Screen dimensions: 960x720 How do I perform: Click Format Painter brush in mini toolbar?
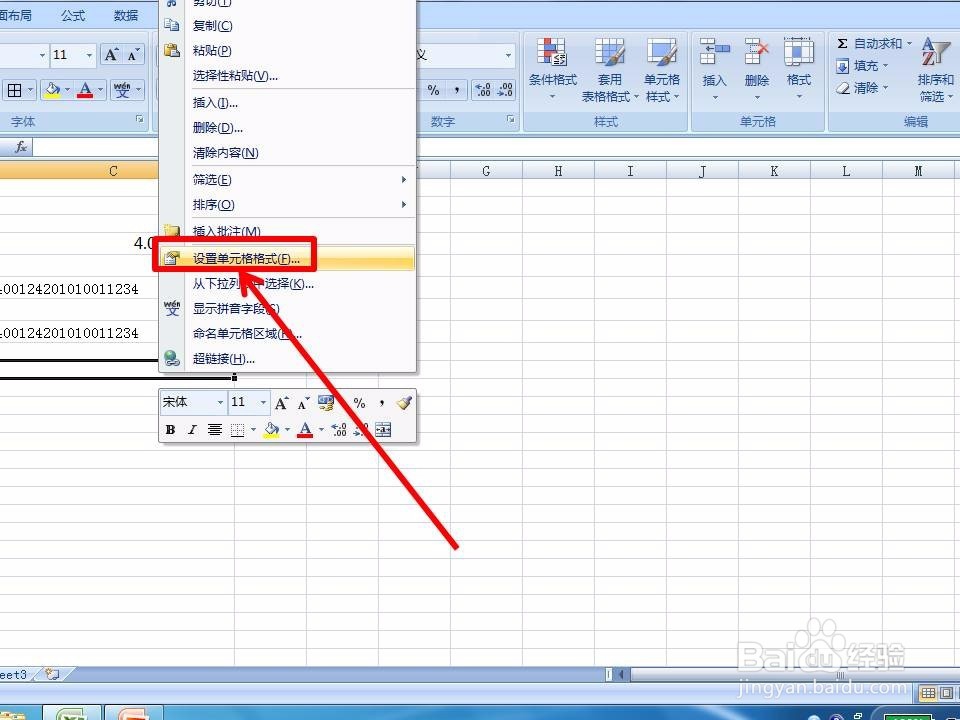point(404,403)
